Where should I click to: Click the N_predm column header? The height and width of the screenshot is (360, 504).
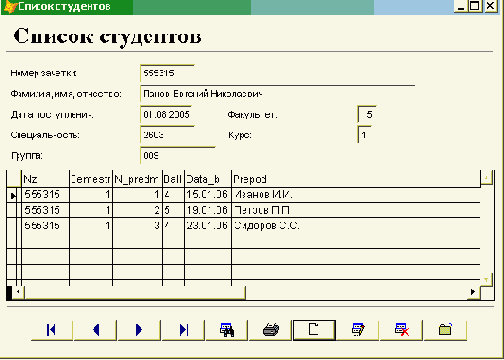138,179
